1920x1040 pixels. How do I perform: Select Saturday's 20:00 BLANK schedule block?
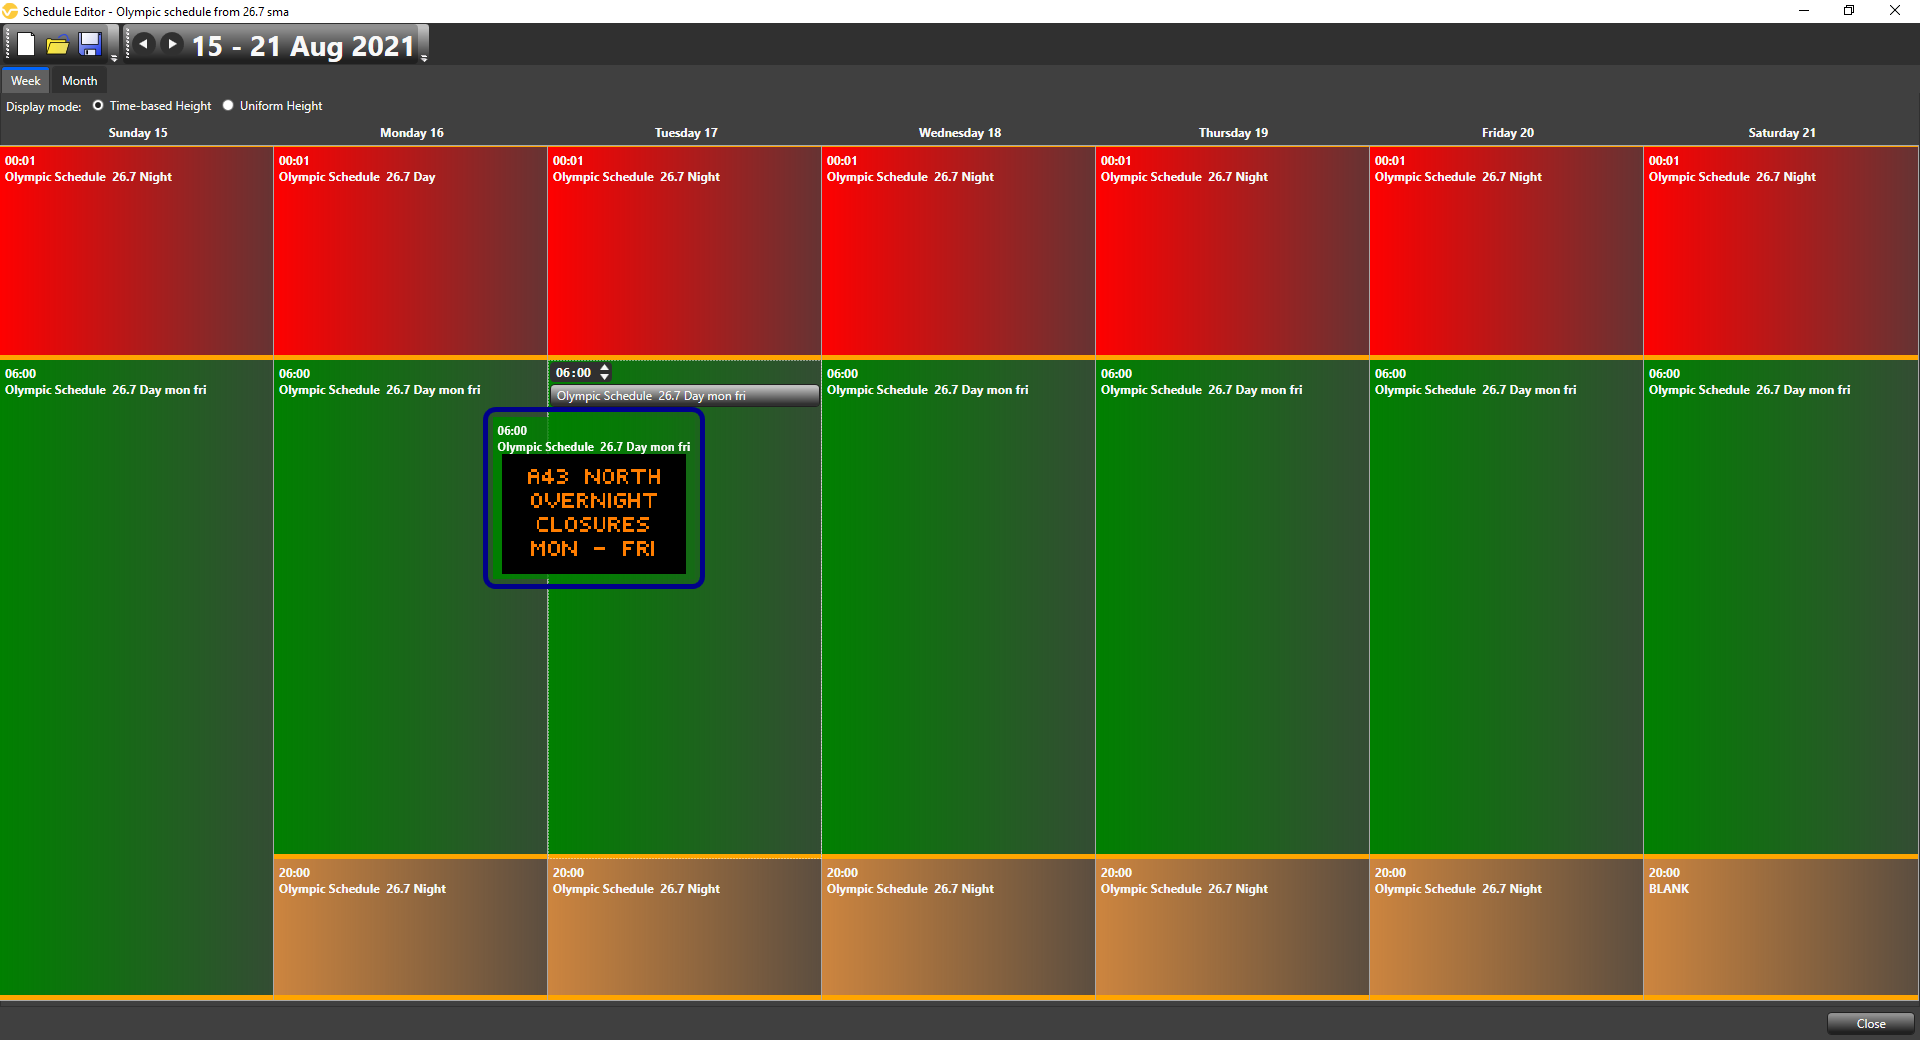1780,926
